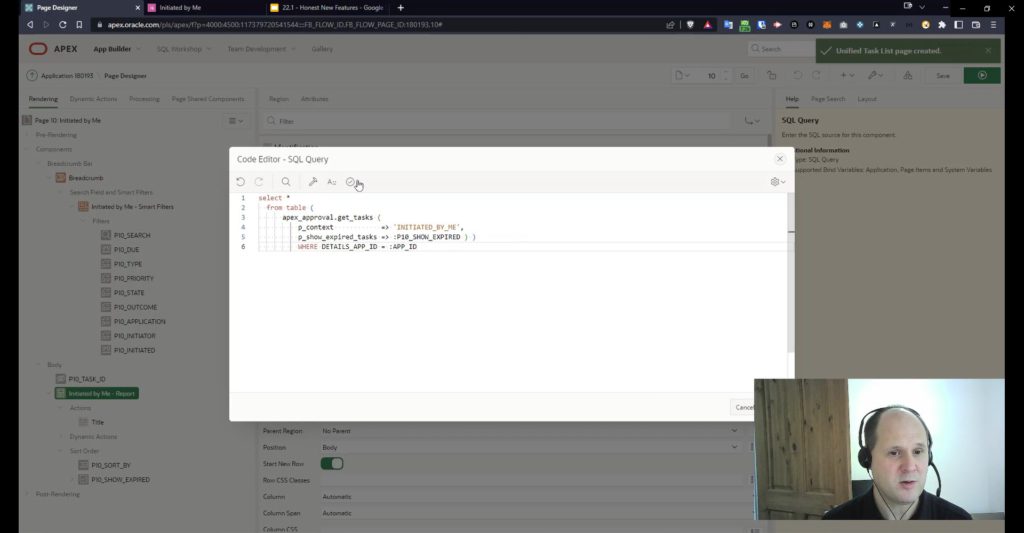Select the P10_TASK_ID item
This screenshot has width=1024, height=533.
87,380
